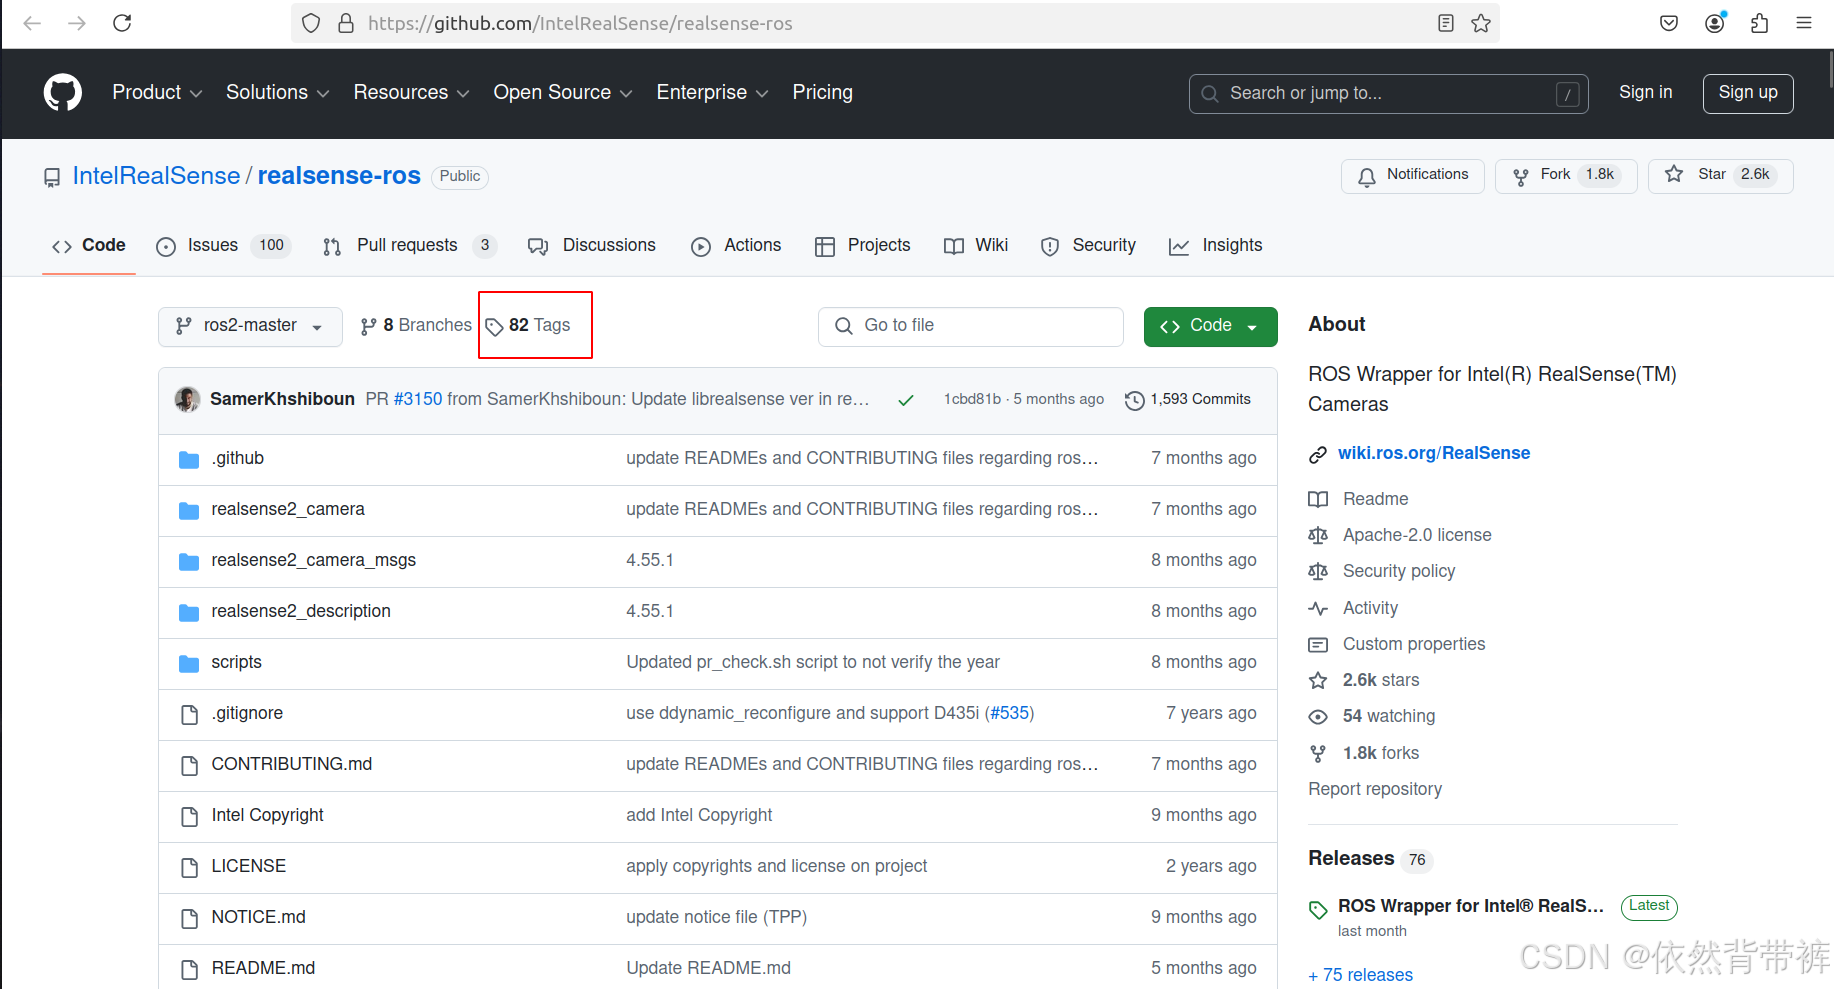Viewport: 1834px width, 989px height.
Task: View the 54 watching link
Action: point(1389,717)
